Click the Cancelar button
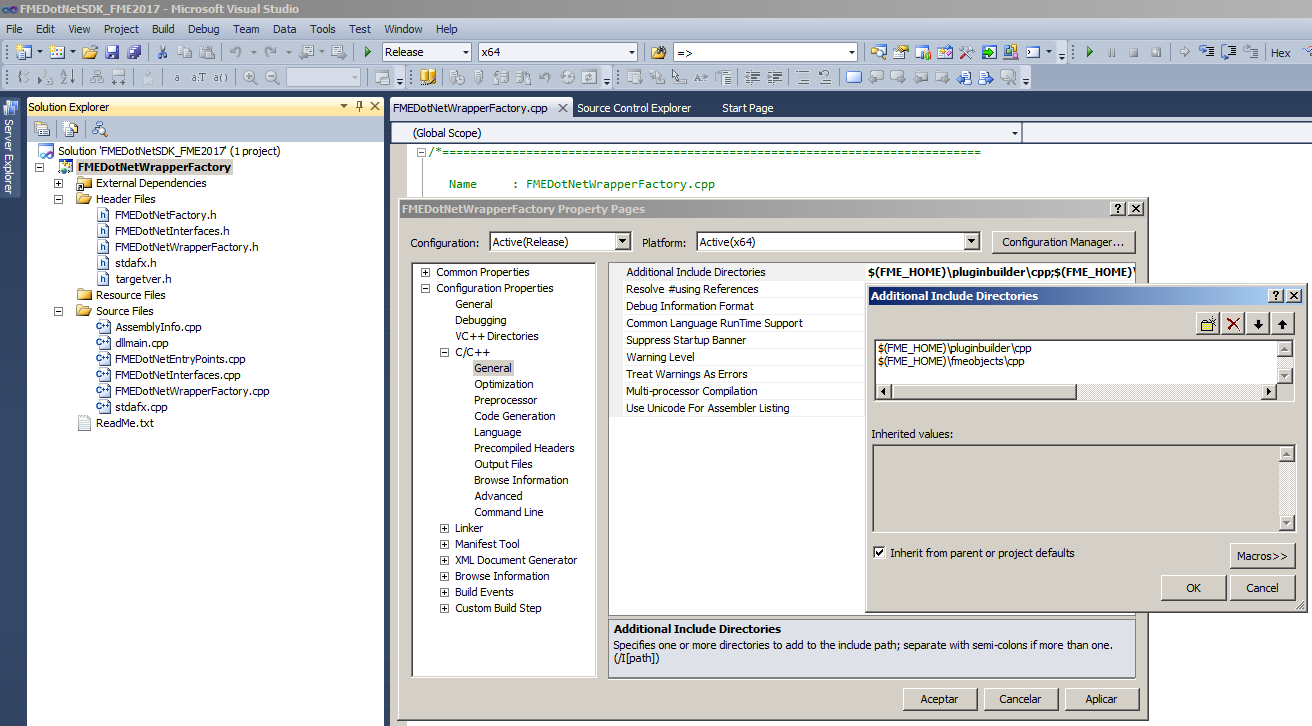1312x726 pixels. 1021,699
